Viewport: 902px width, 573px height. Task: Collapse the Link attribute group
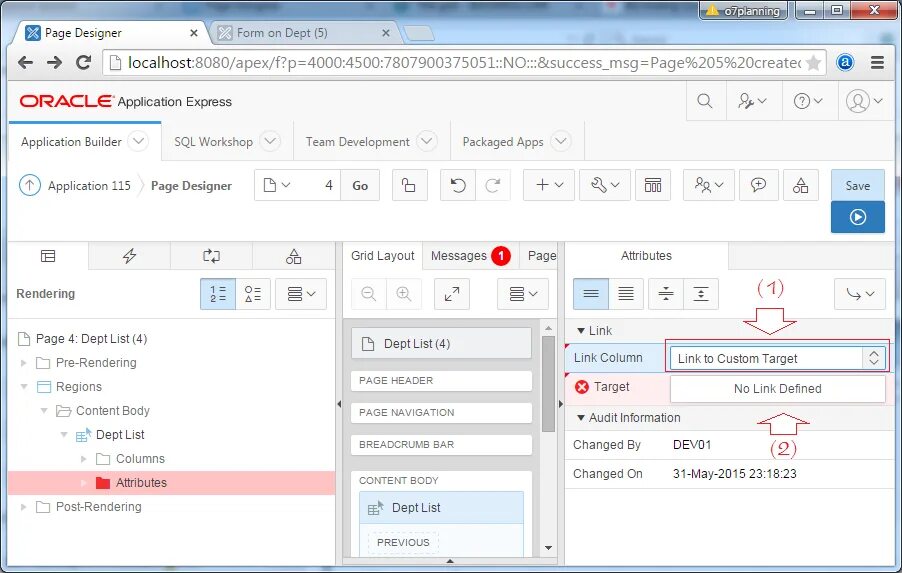click(581, 331)
